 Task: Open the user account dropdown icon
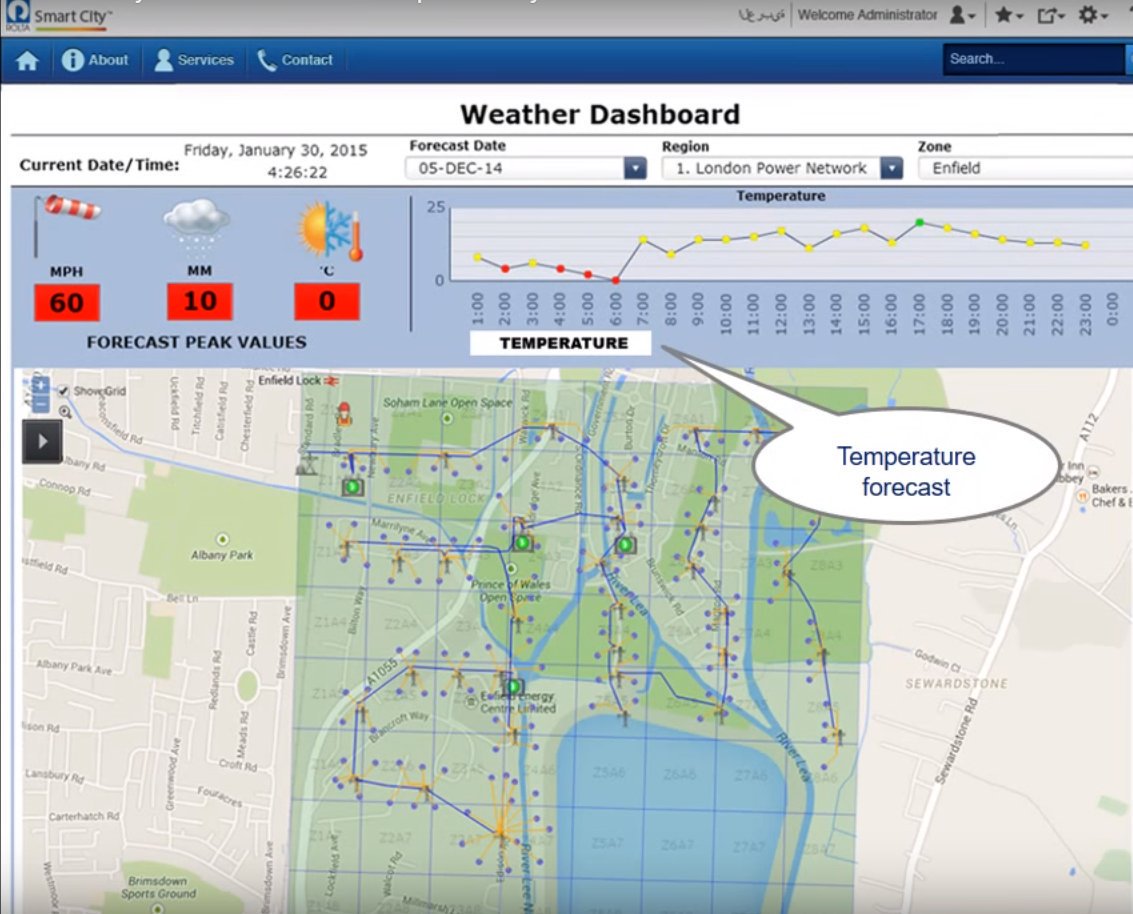(962, 14)
